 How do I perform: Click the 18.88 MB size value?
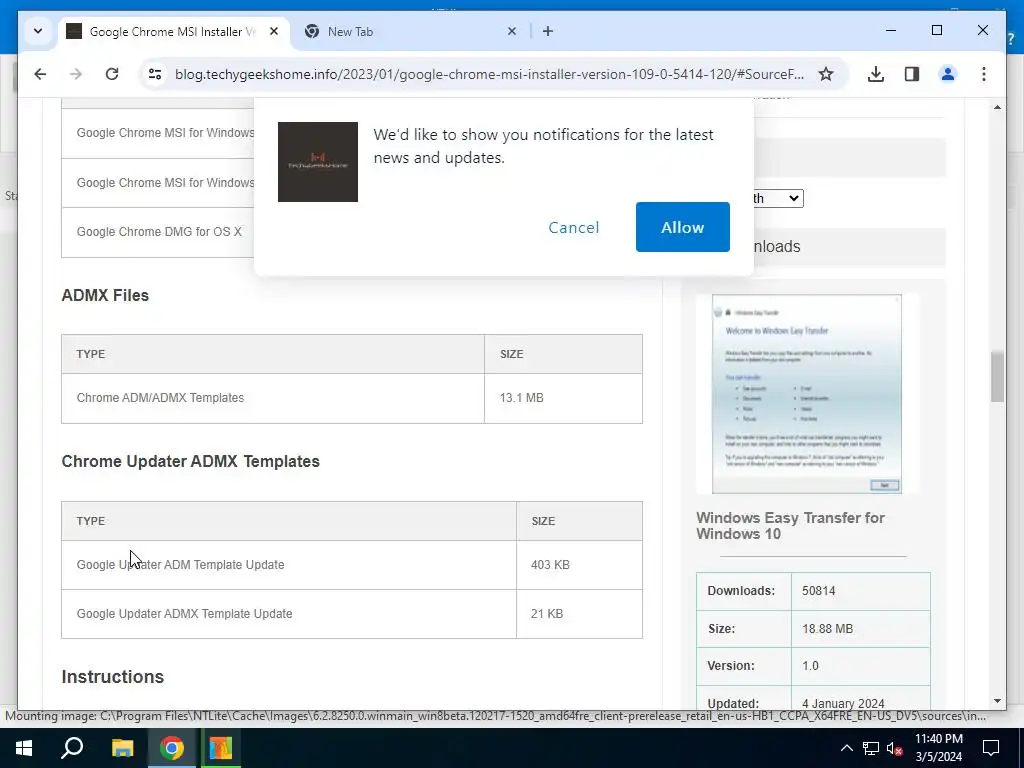[827, 629]
